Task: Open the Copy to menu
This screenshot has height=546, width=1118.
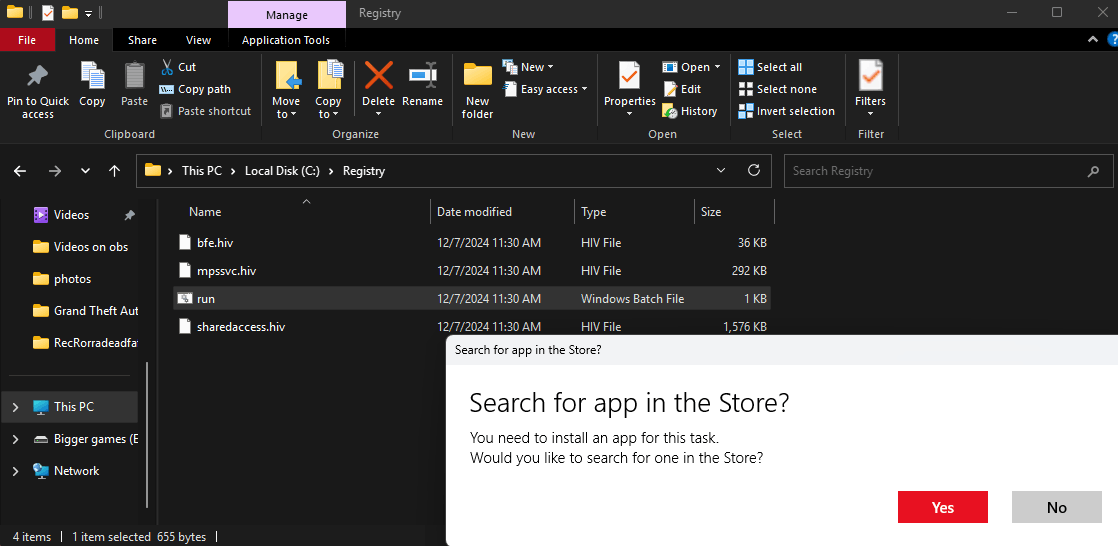Action: [x=328, y=90]
